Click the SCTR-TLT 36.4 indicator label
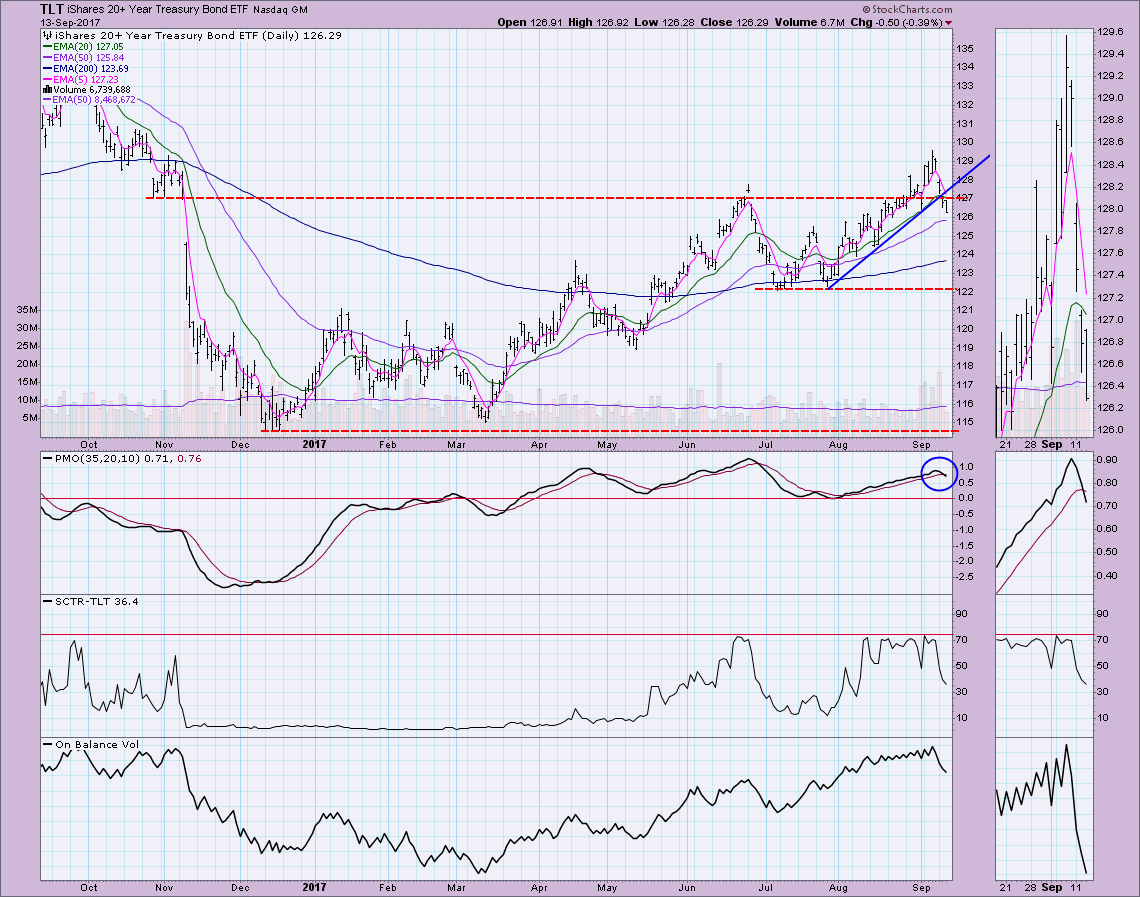The image size is (1140, 897). (x=80, y=600)
